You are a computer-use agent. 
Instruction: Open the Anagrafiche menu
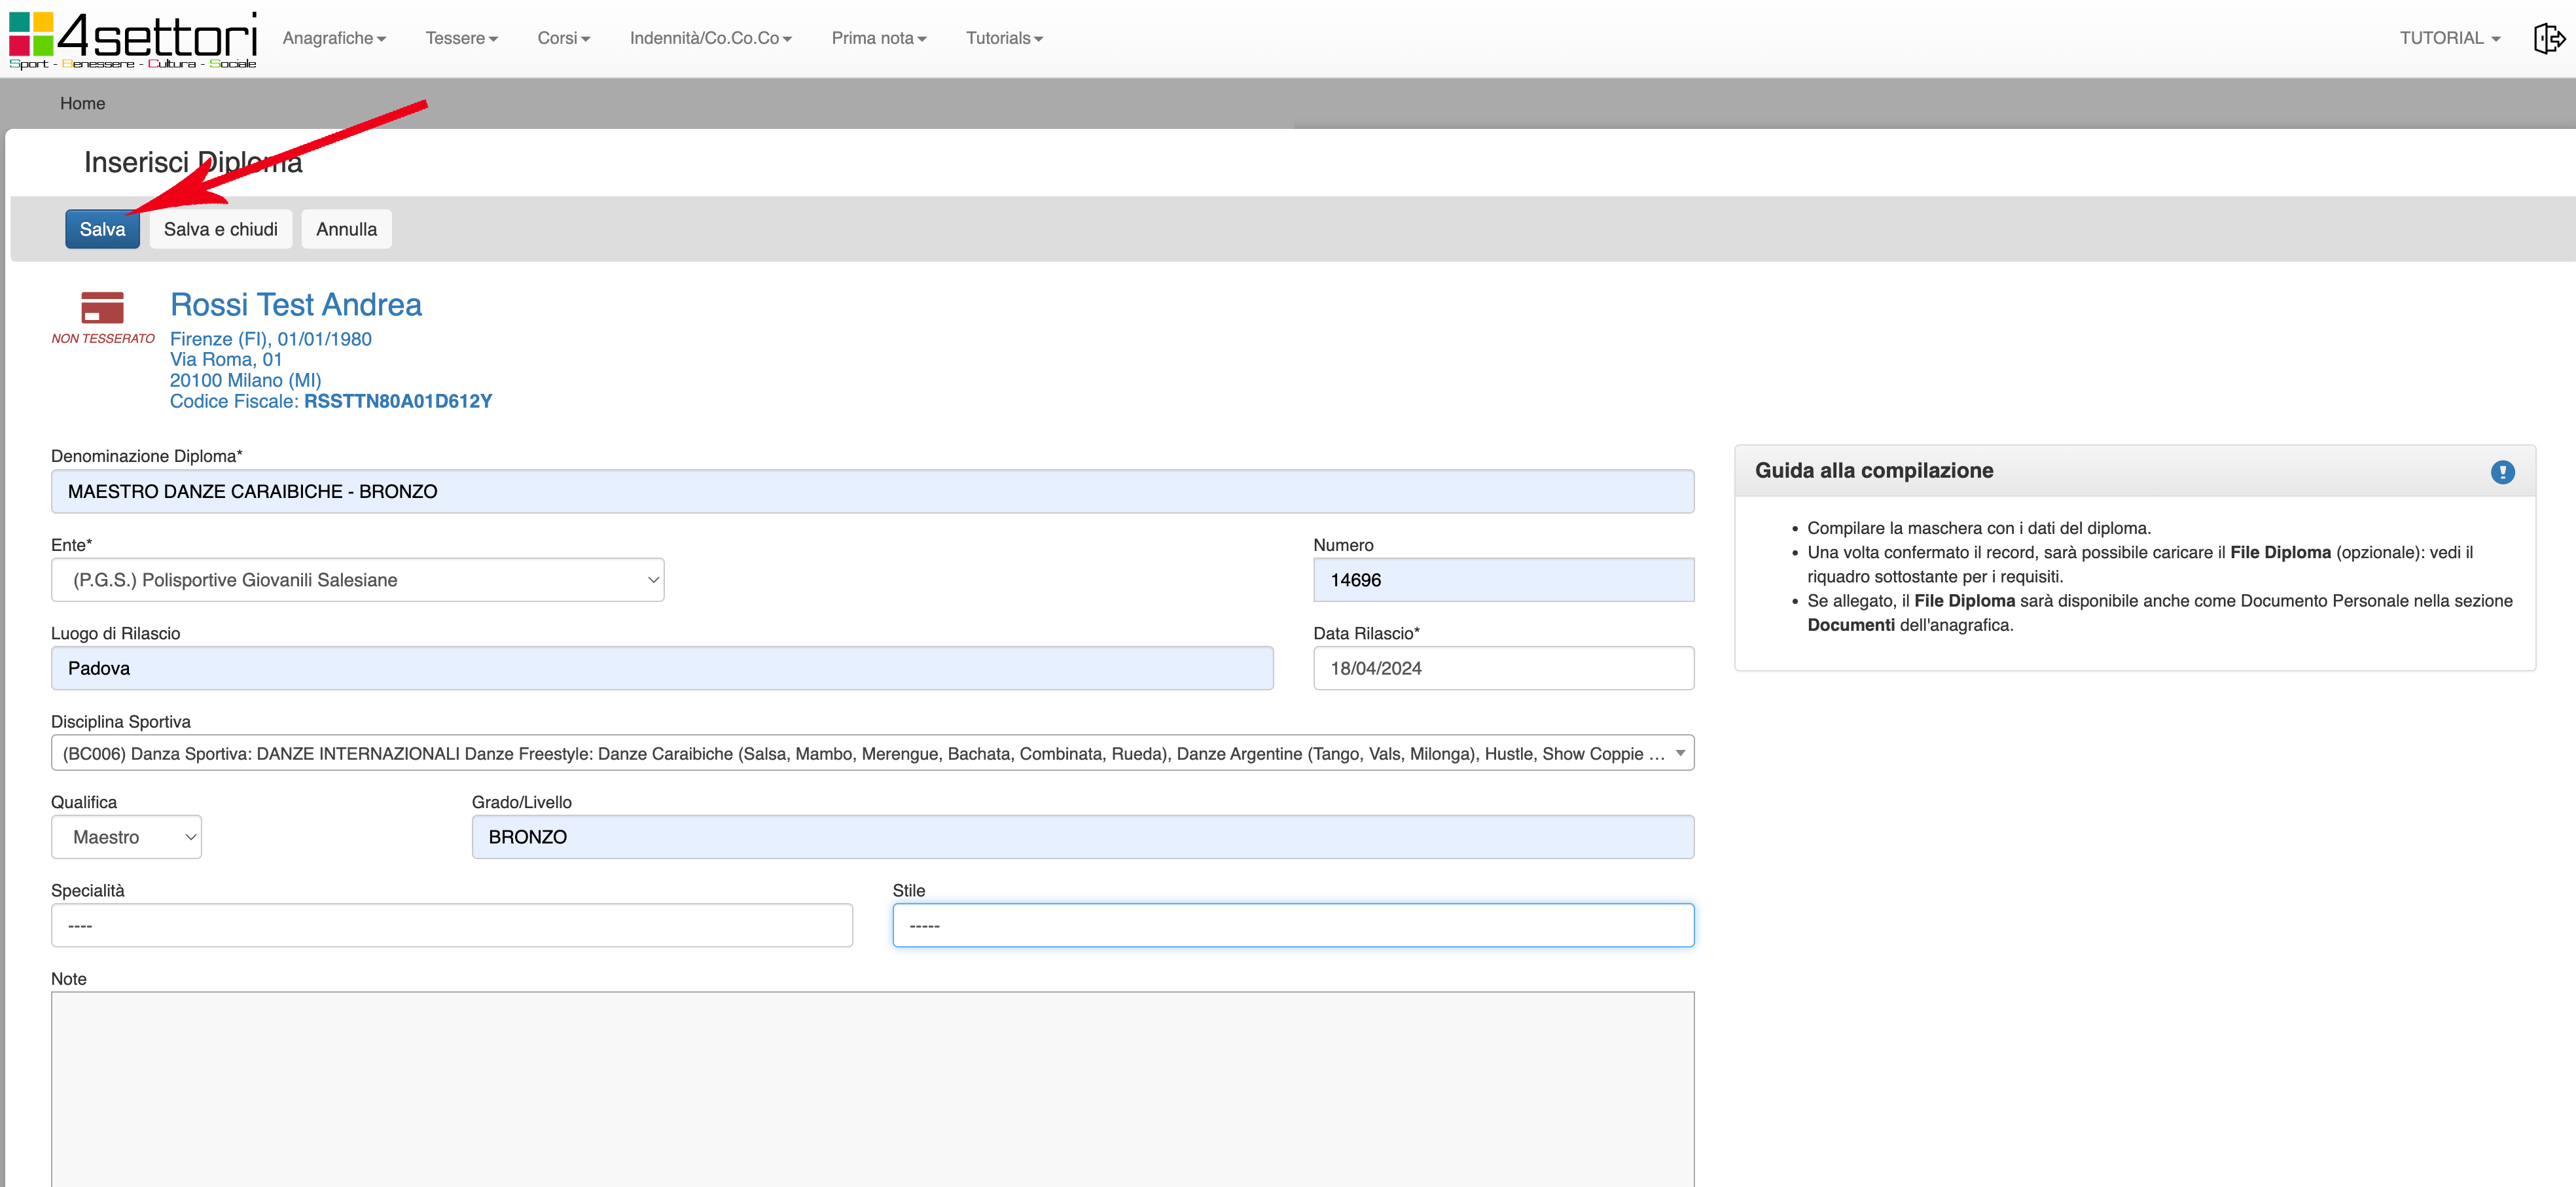tap(334, 38)
